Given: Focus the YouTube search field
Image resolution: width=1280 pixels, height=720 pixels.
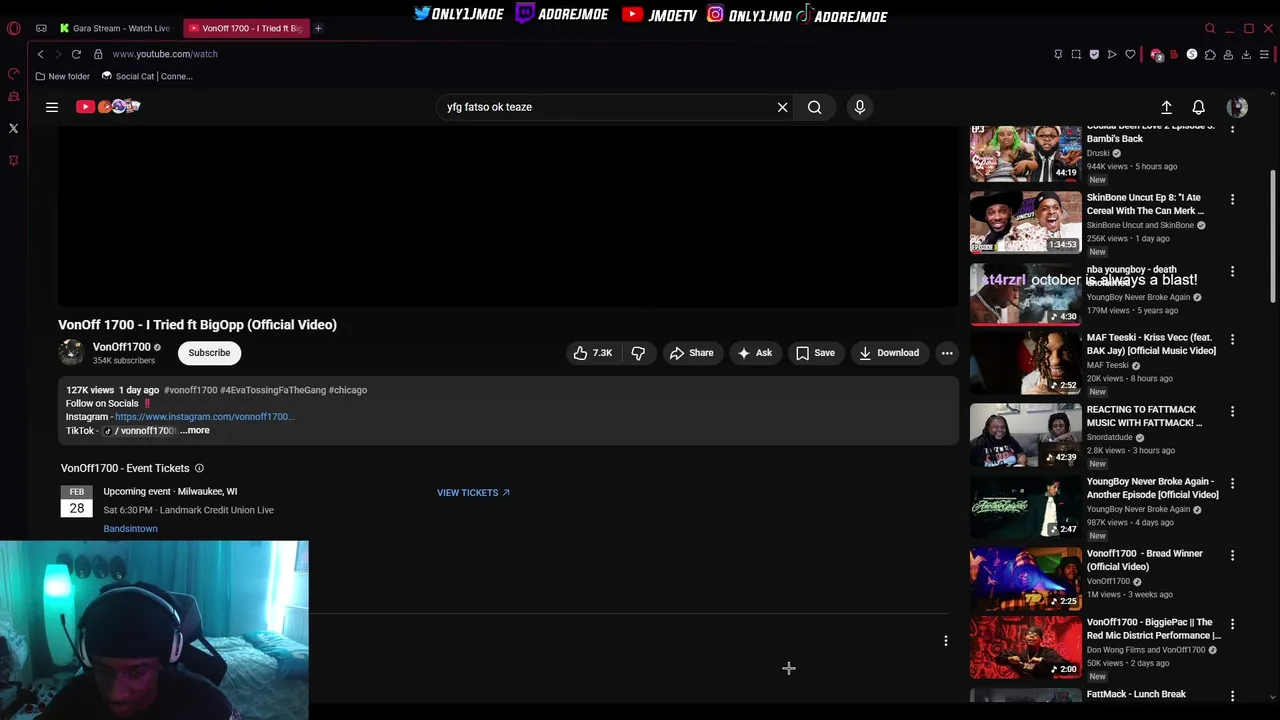Looking at the screenshot, I should click(605, 107).
